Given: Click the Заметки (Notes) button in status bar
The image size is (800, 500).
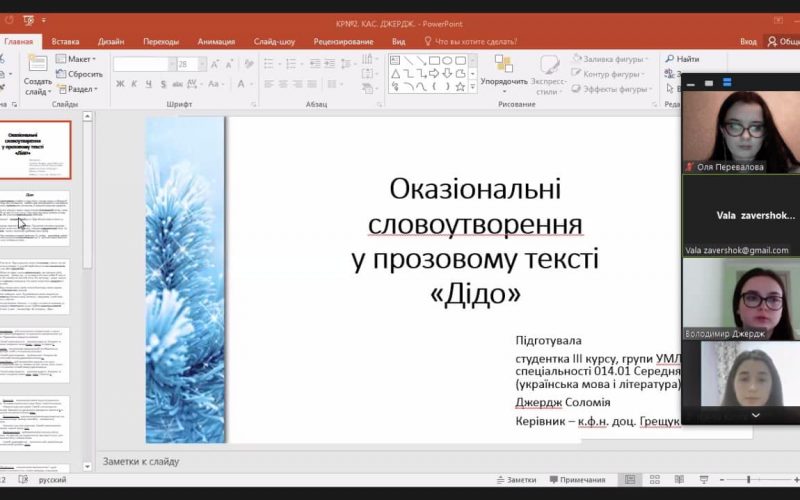Looking at the screenshot, I should pyautogui.click(x=515, y=480).
